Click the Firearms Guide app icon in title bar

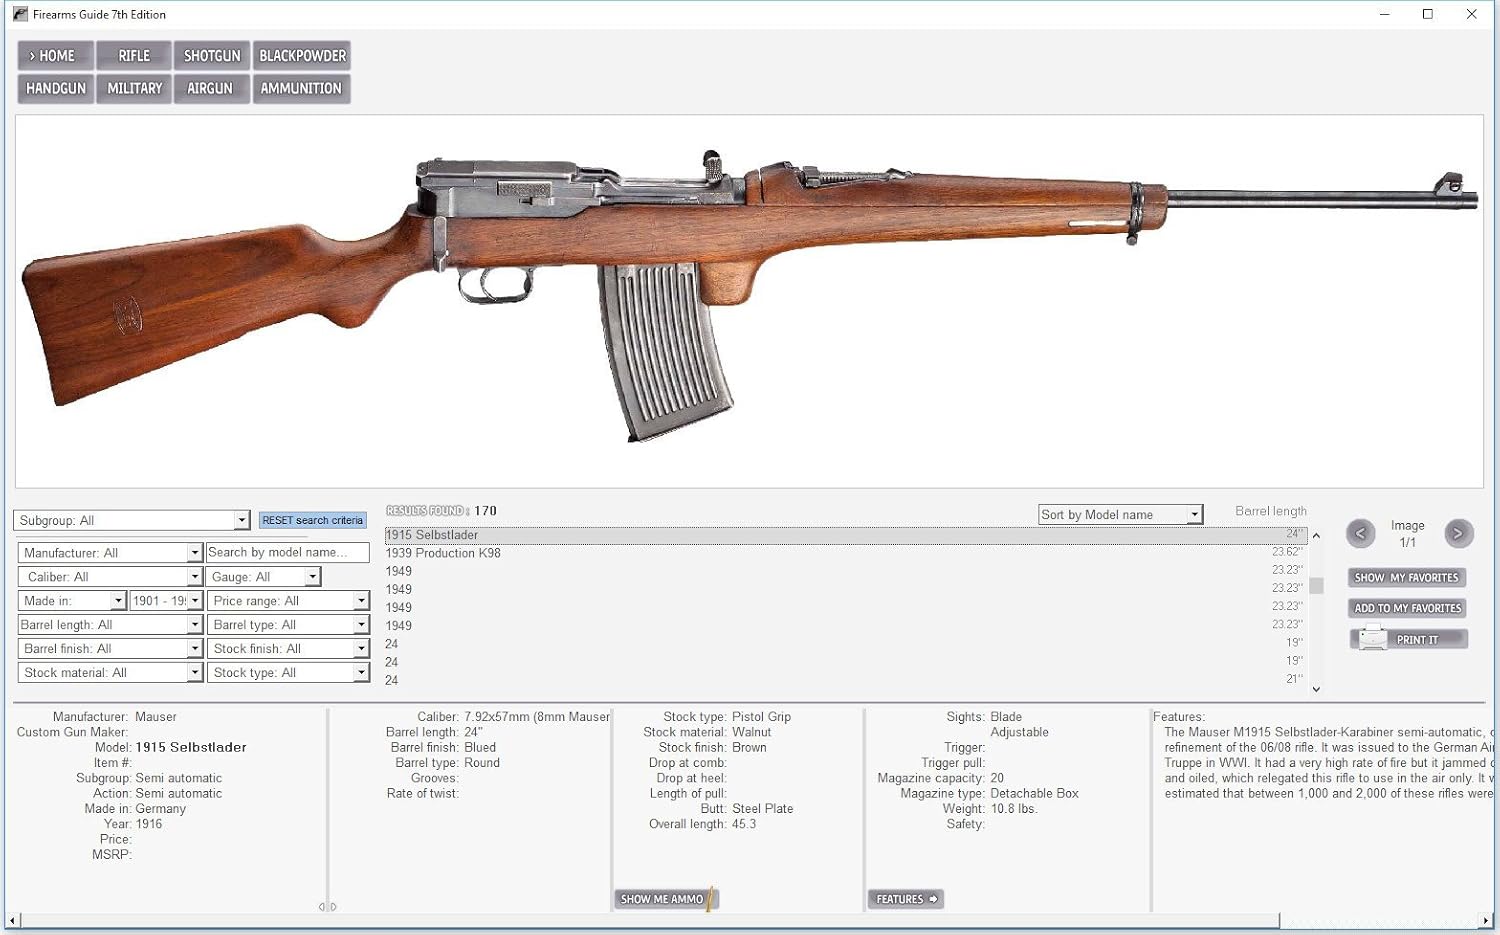(20, 14)
